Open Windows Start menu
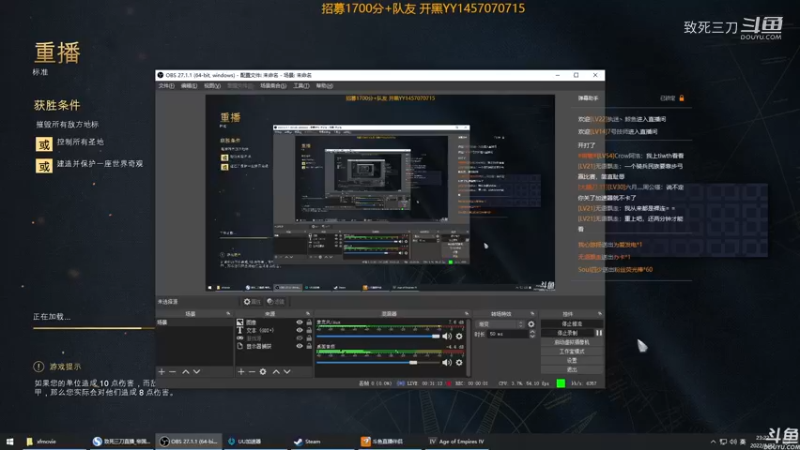Image resolution: width=800 pixels, height=450 pixels. pos(10,441)
